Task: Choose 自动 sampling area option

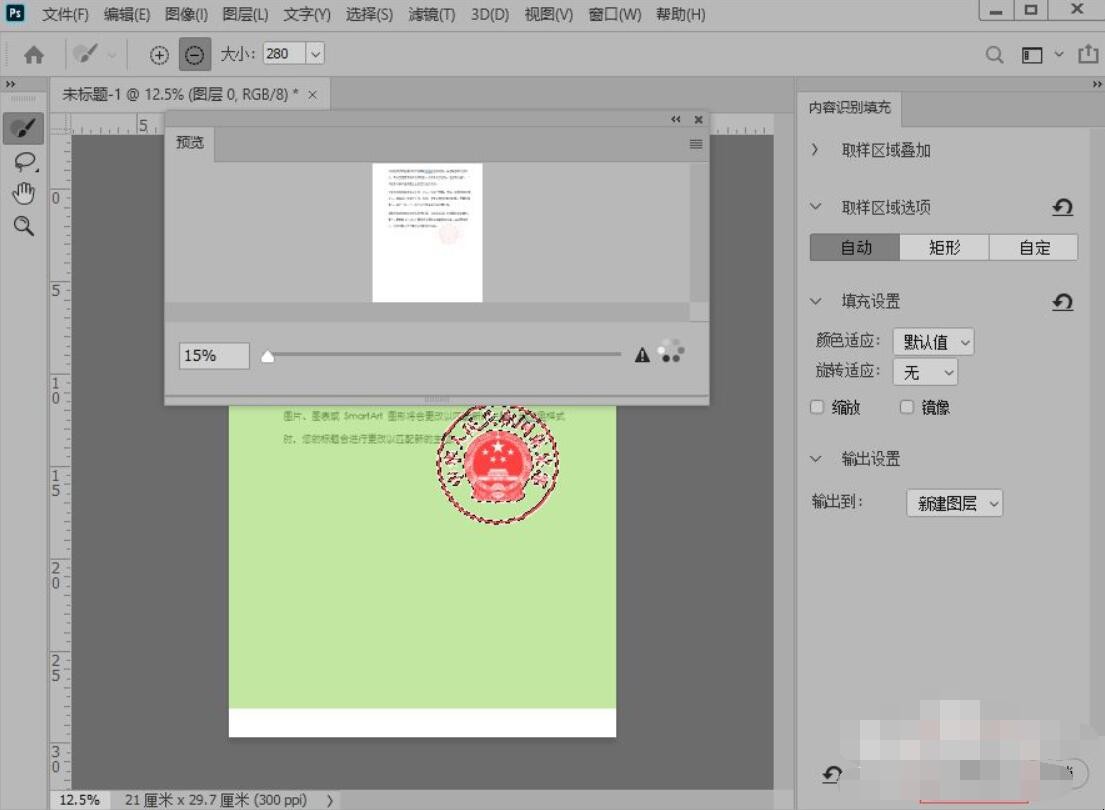Action: [855, 247]
